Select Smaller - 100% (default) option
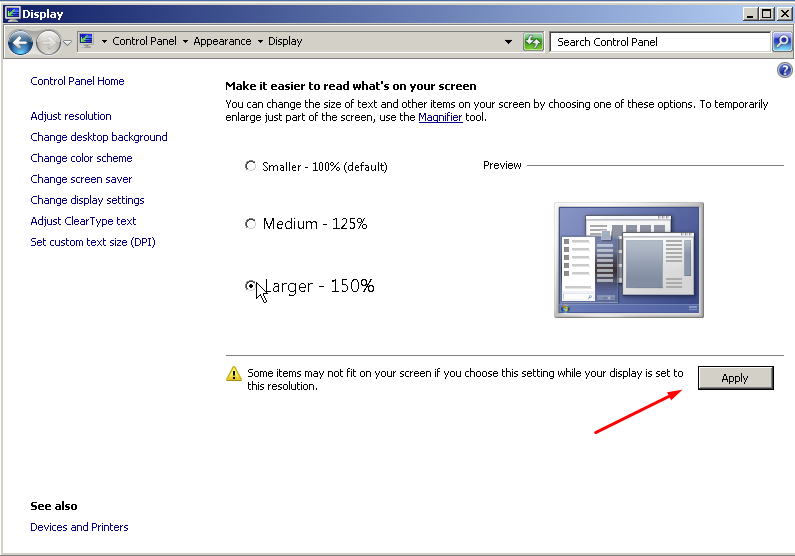 (x=251, y=166)
